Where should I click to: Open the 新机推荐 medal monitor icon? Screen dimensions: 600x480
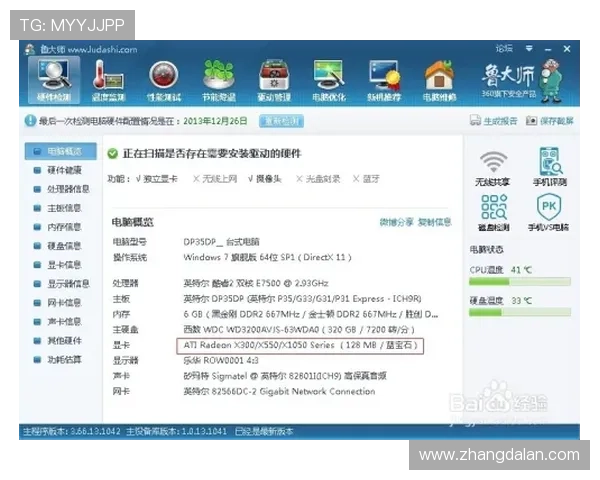[384, 80]
